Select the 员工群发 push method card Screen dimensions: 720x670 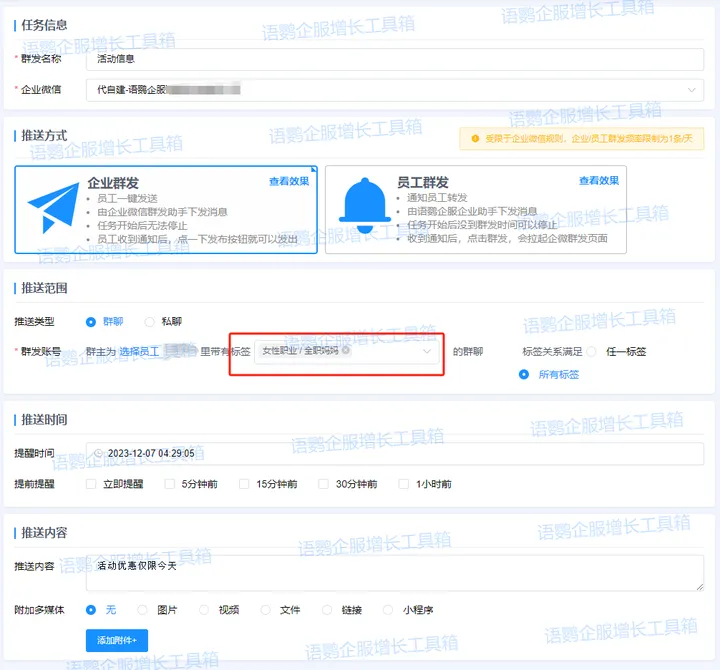click(x=475, y=210)
